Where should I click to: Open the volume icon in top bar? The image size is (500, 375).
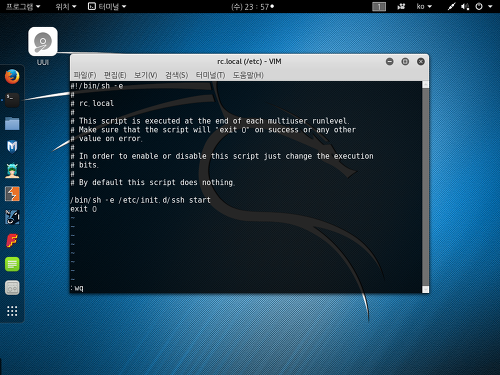pos(465,6)
